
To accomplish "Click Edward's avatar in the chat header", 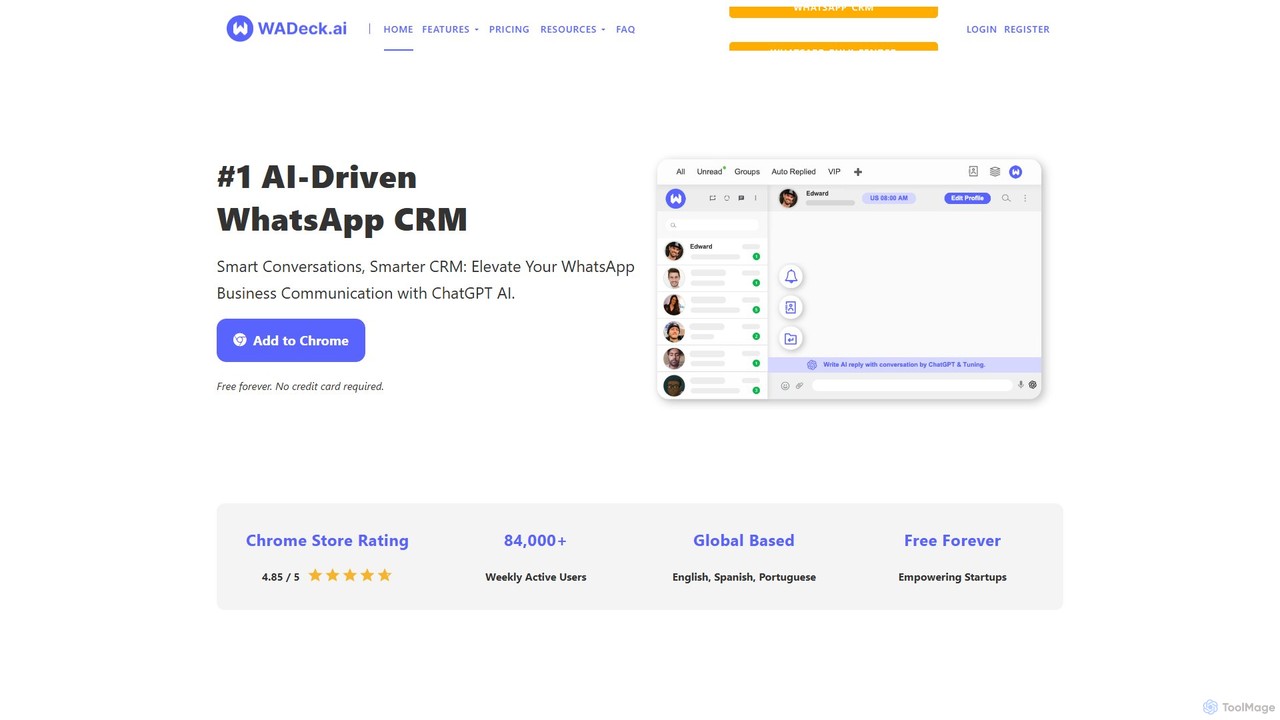I will (x=788, y=198).
